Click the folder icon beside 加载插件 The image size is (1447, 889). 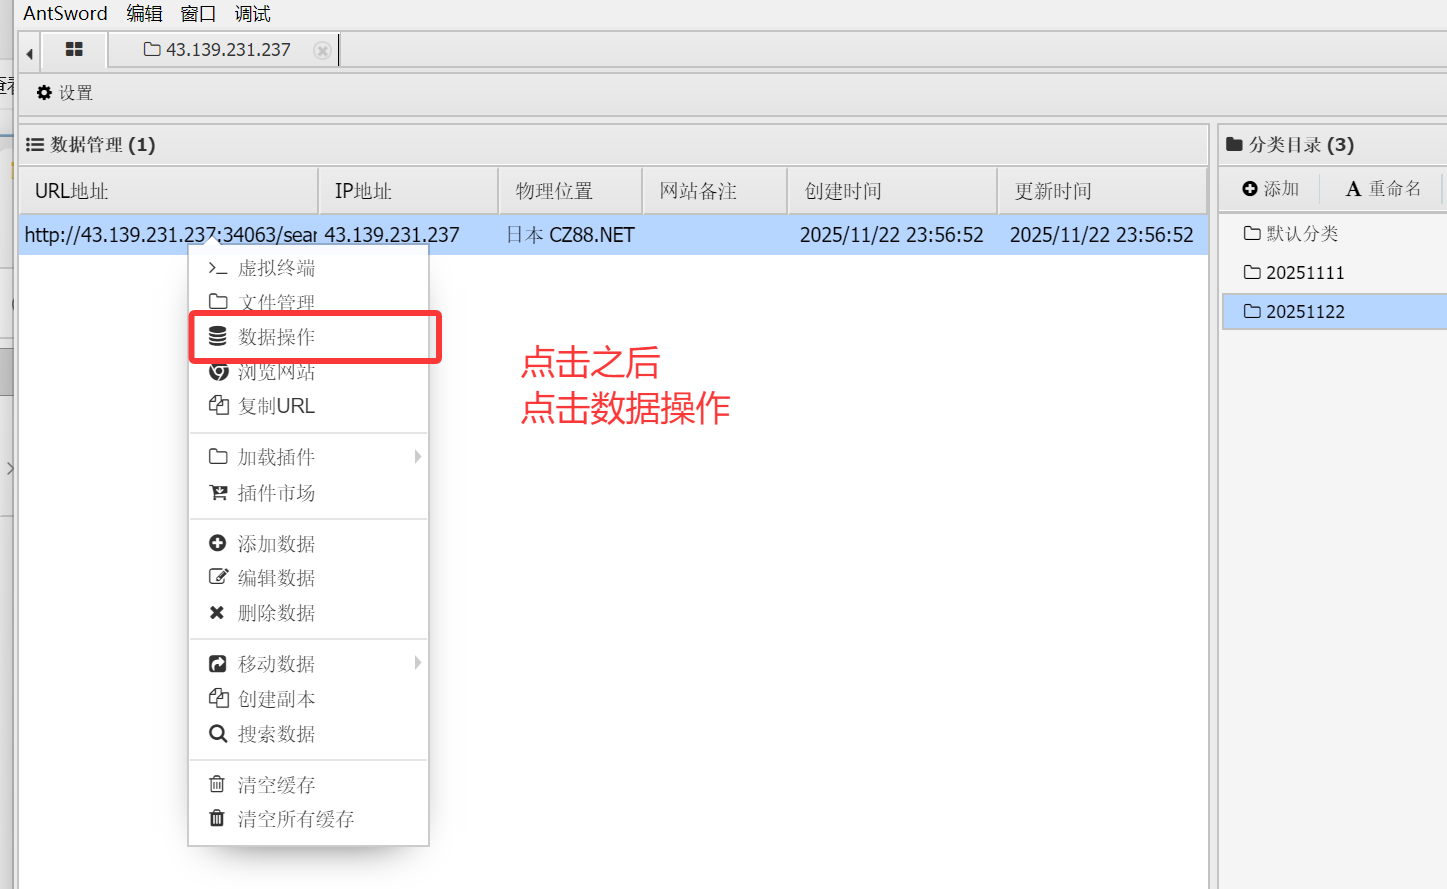[x=218, y=456]
